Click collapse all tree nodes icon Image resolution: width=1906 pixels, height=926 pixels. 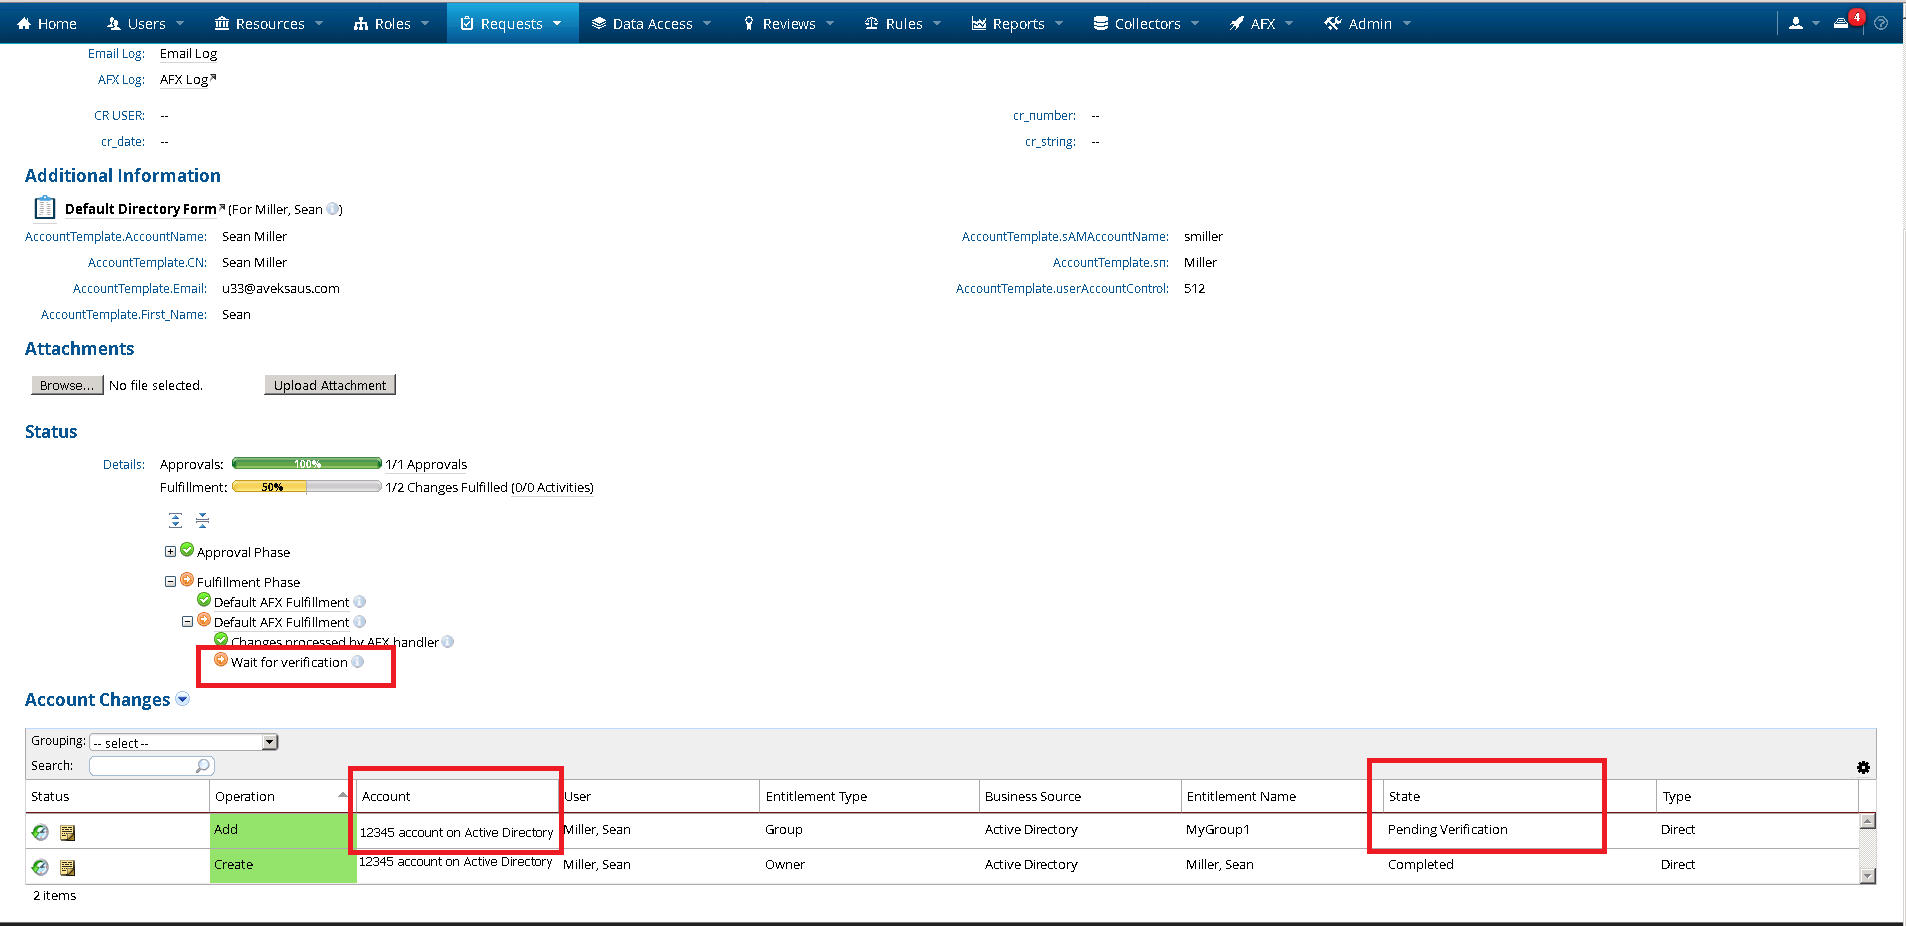pos(202,520)
